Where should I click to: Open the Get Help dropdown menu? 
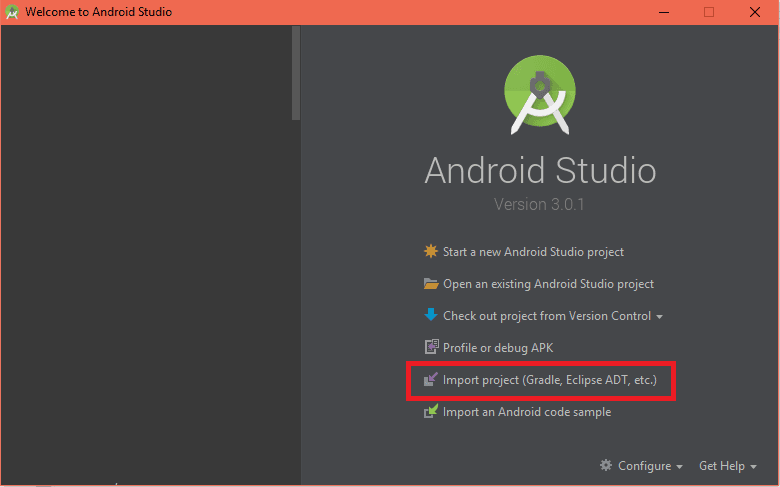click(x=727, y=466)
